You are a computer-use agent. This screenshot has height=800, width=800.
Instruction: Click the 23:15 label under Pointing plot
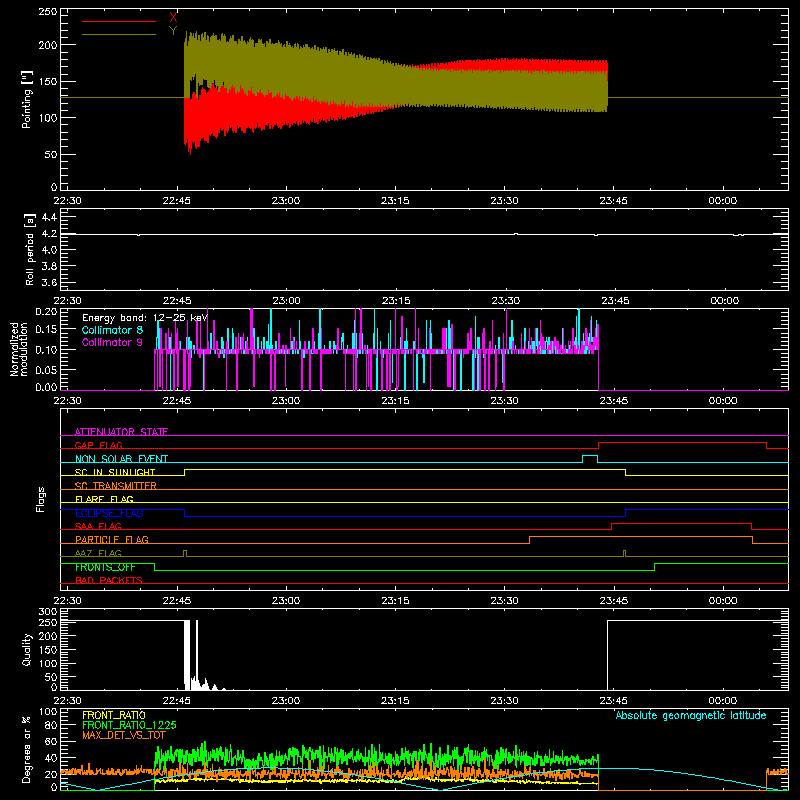395,201
